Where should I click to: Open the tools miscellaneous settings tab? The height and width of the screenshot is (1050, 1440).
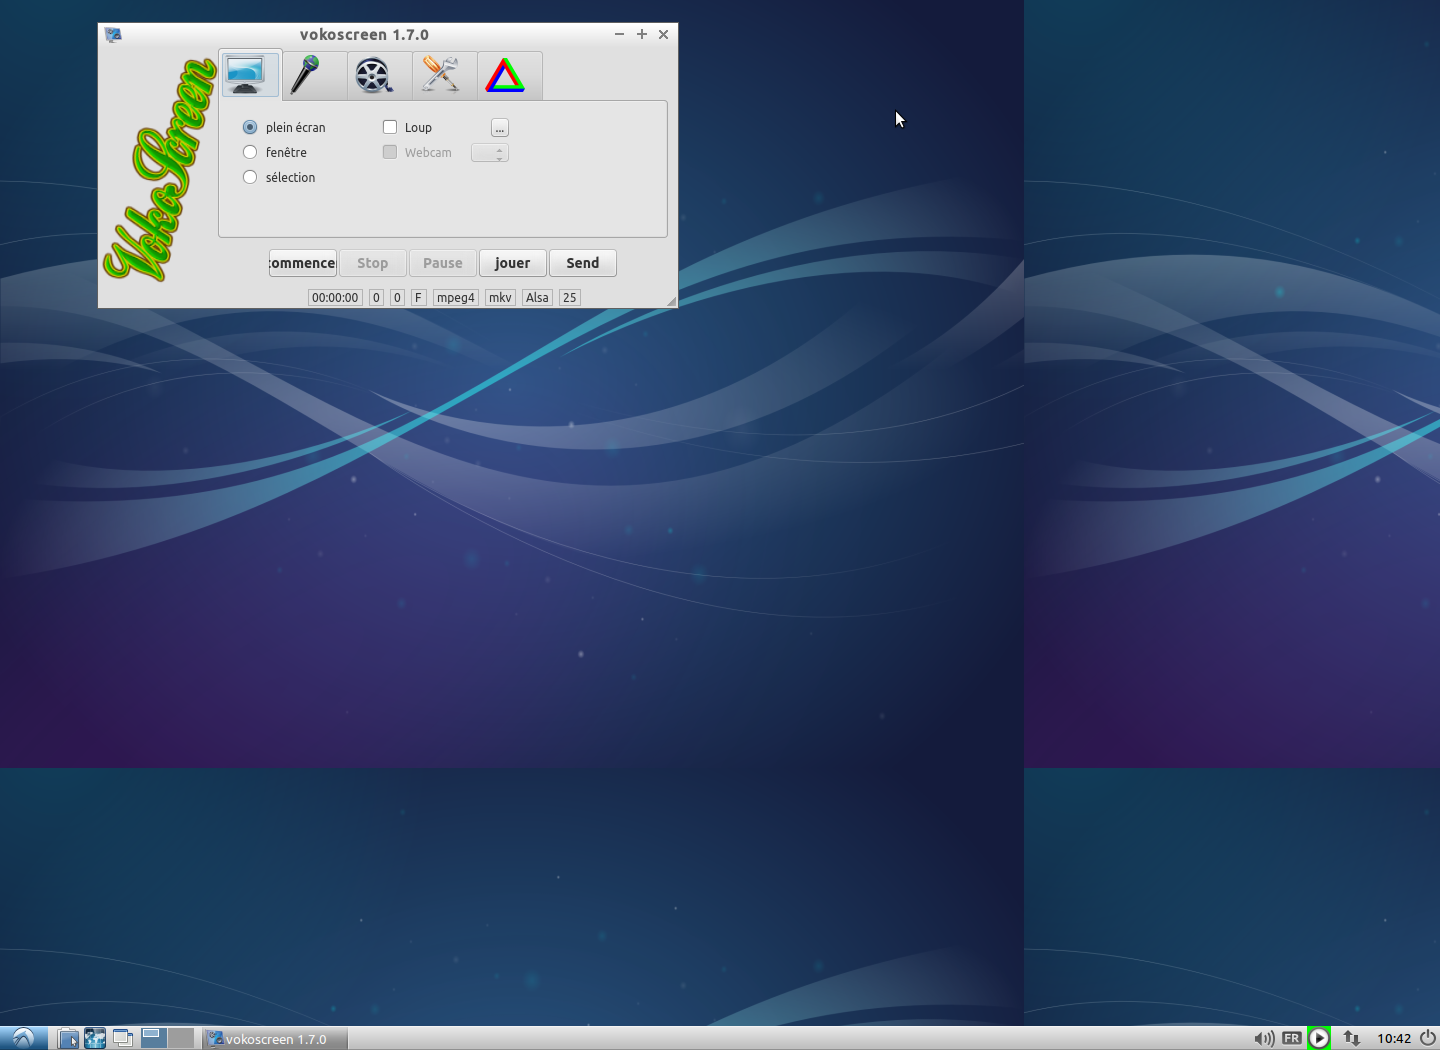tap(445, 75)
